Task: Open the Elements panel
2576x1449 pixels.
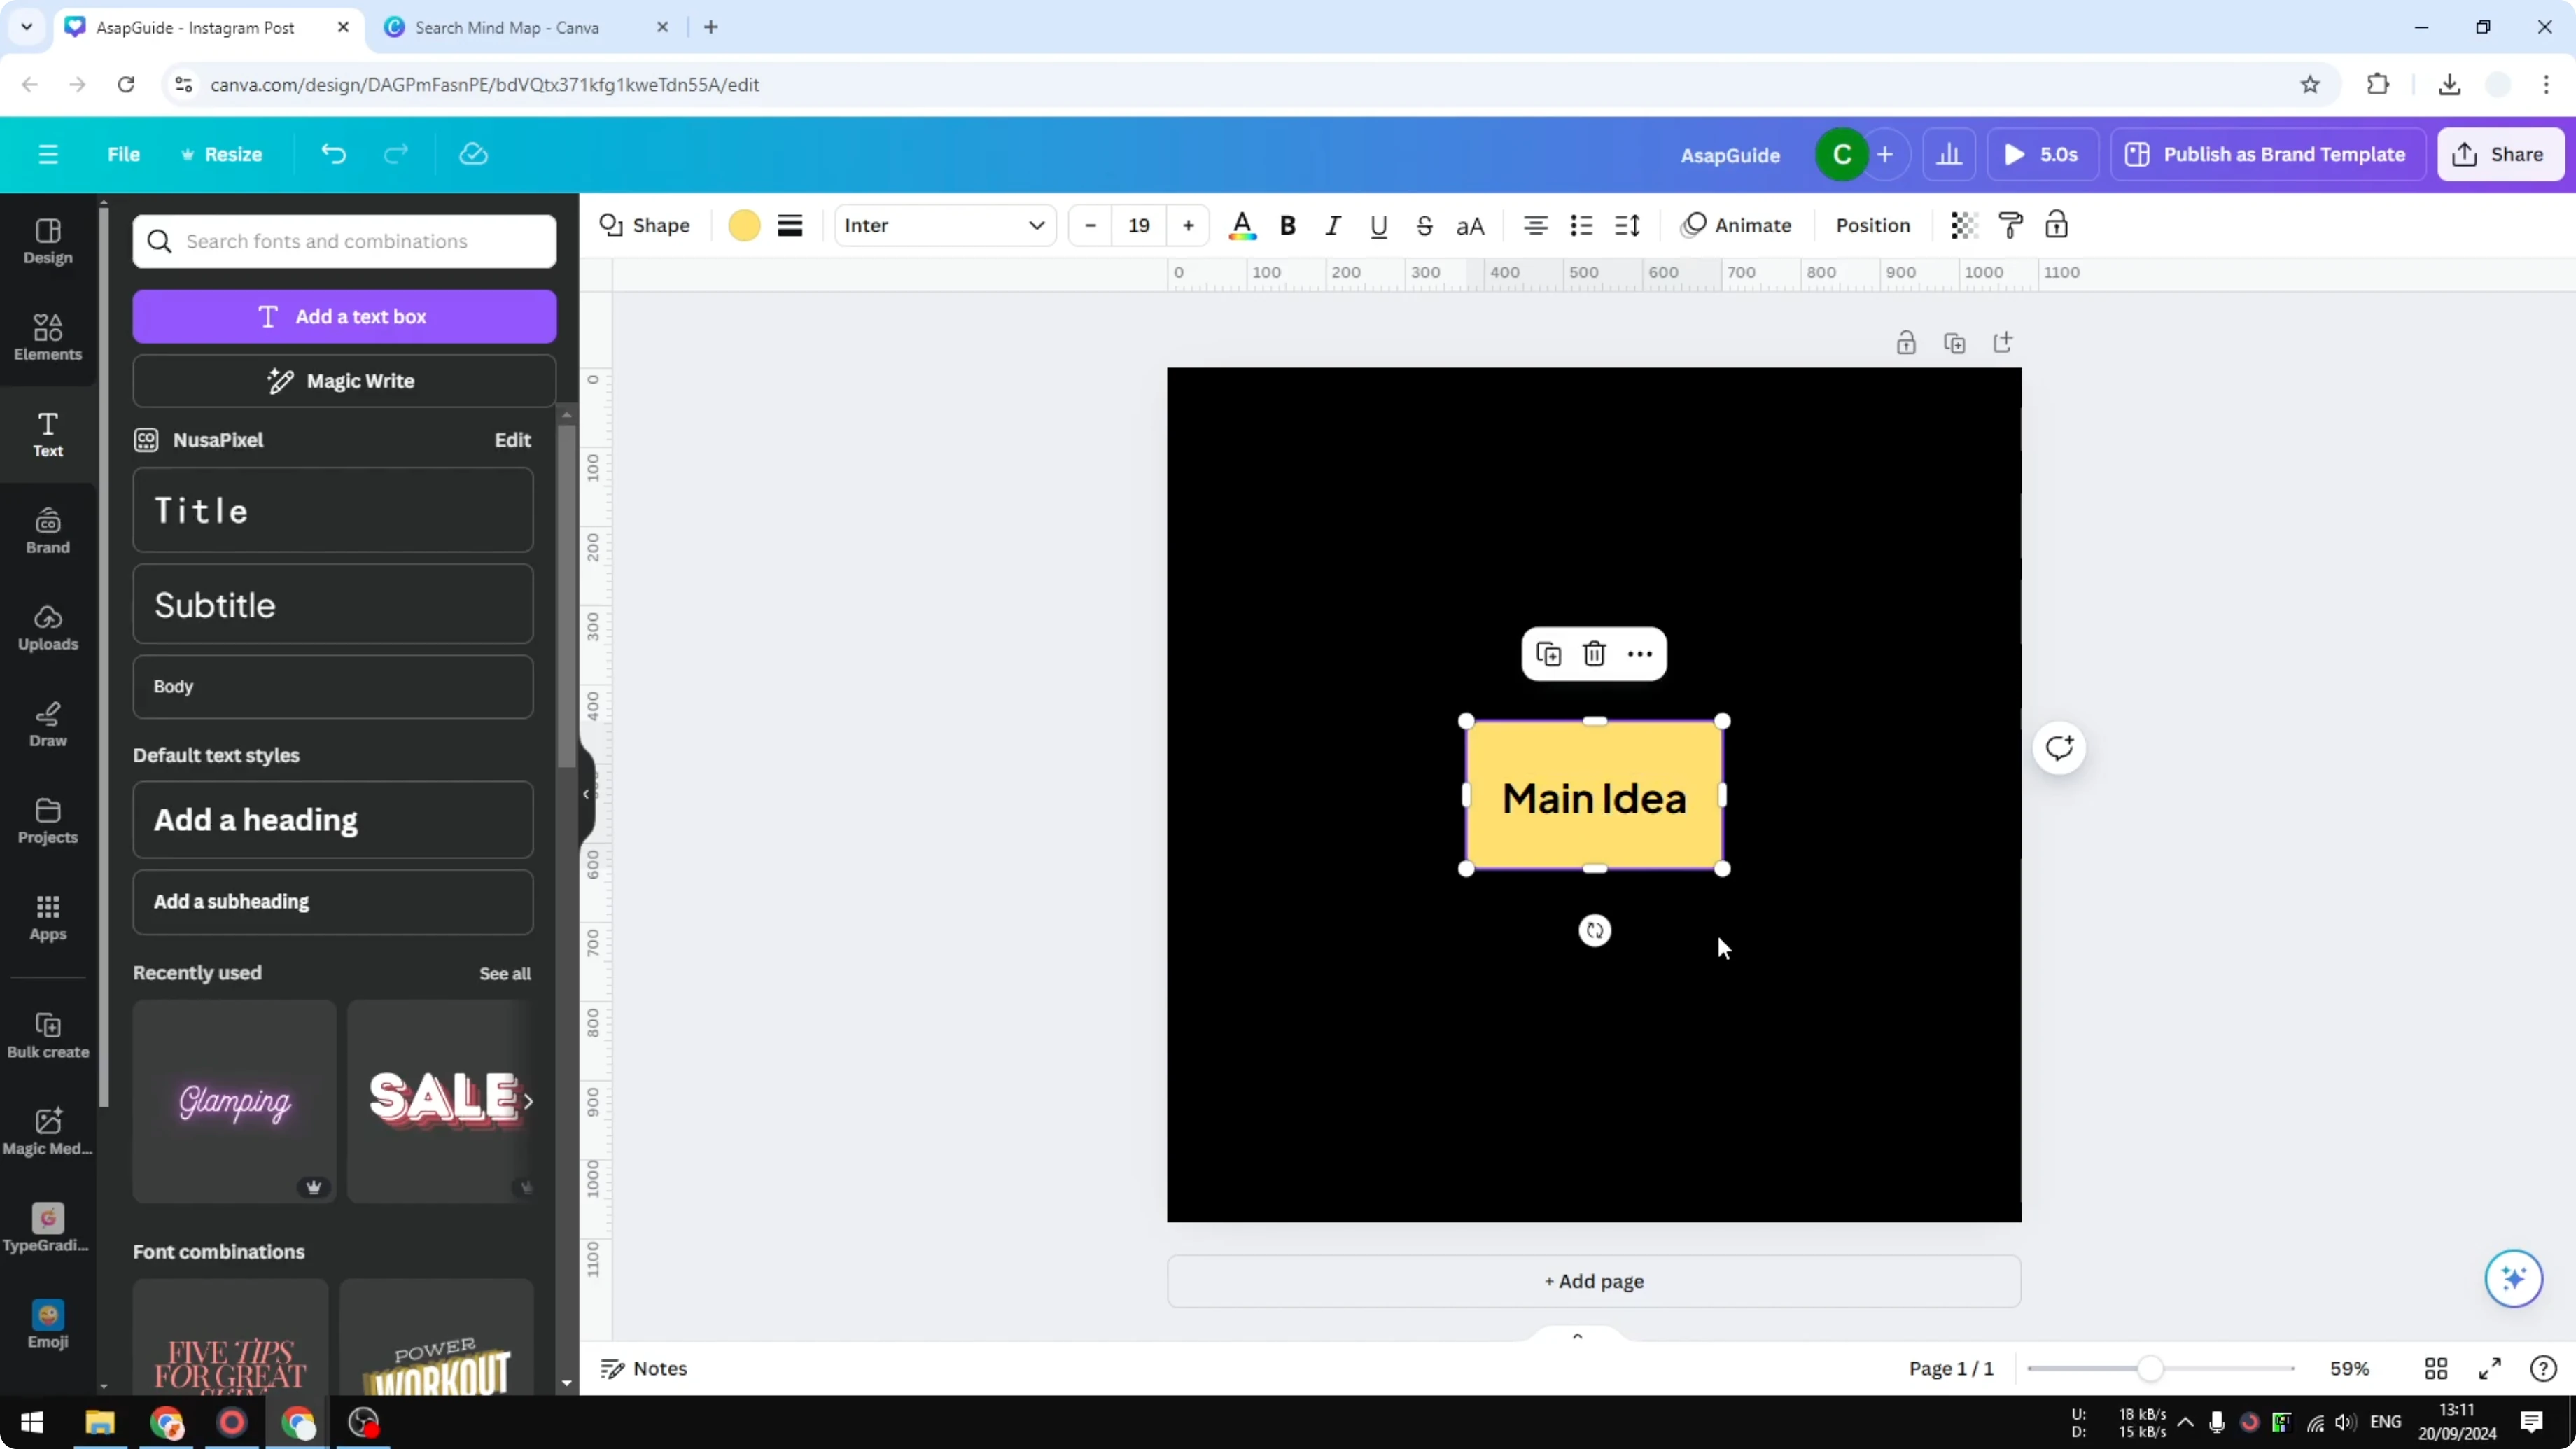Action: [x=48, y=337]
